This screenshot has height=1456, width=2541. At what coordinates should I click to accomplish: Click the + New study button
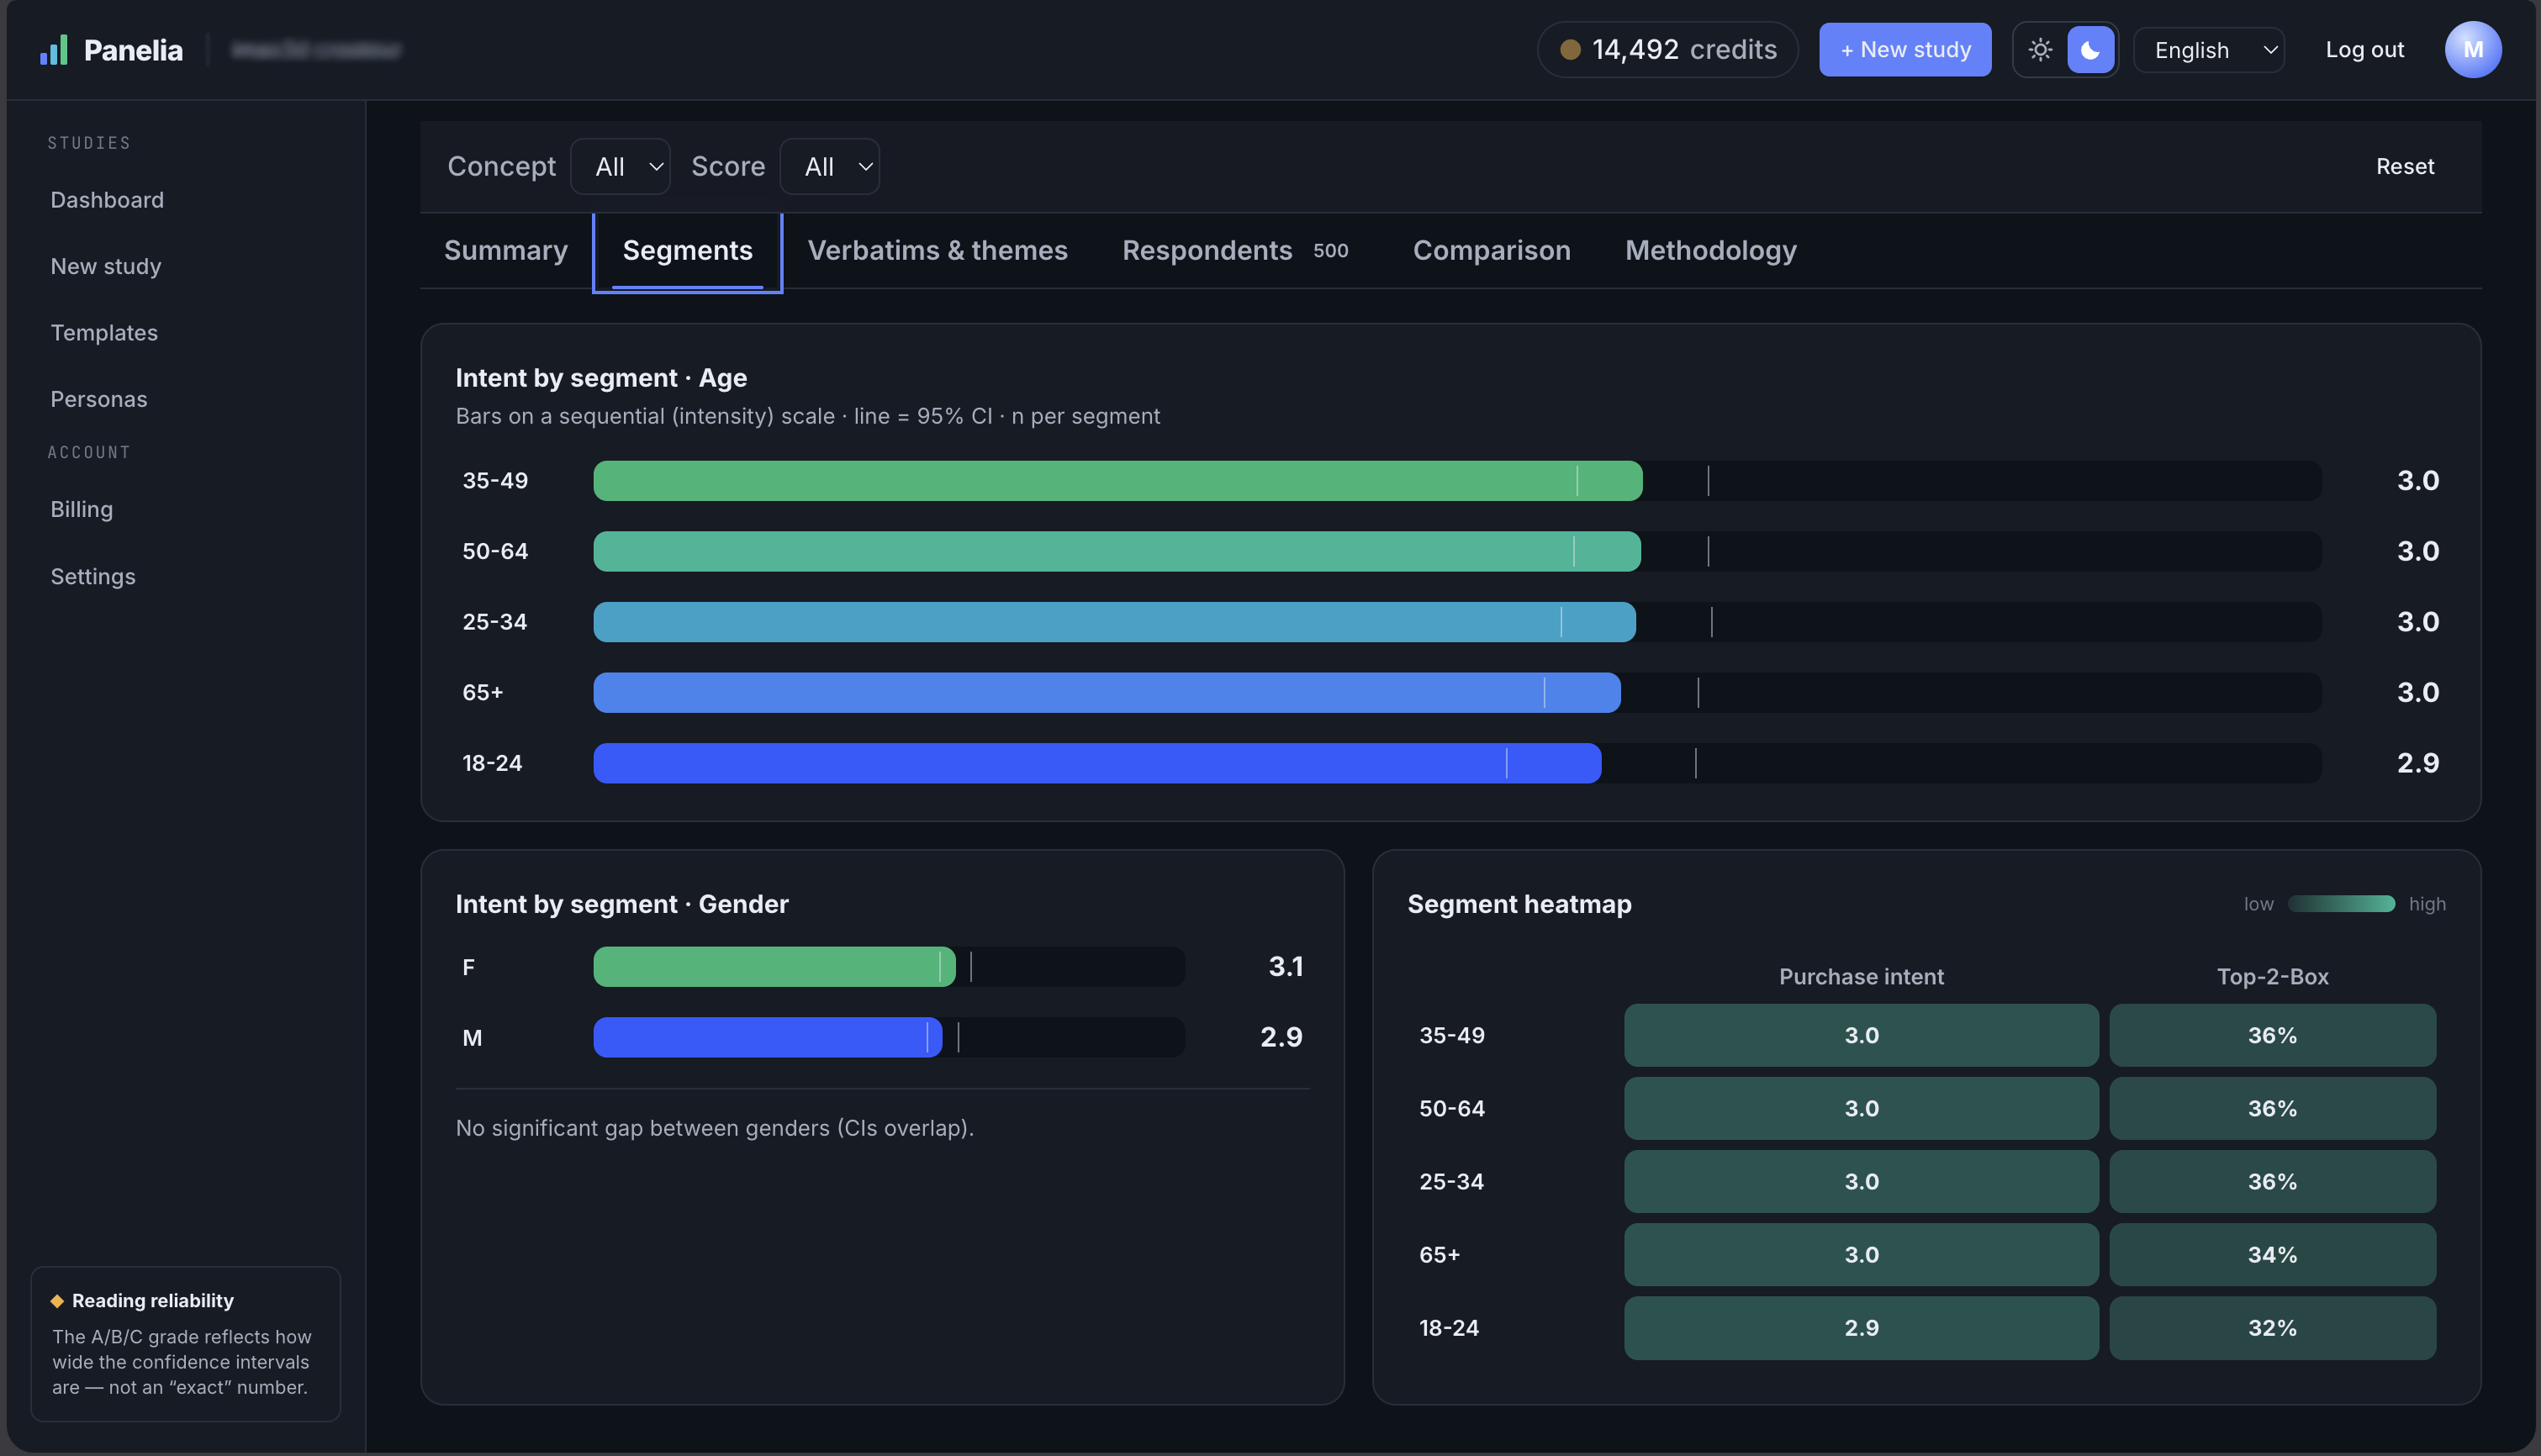click(1905, 50)
